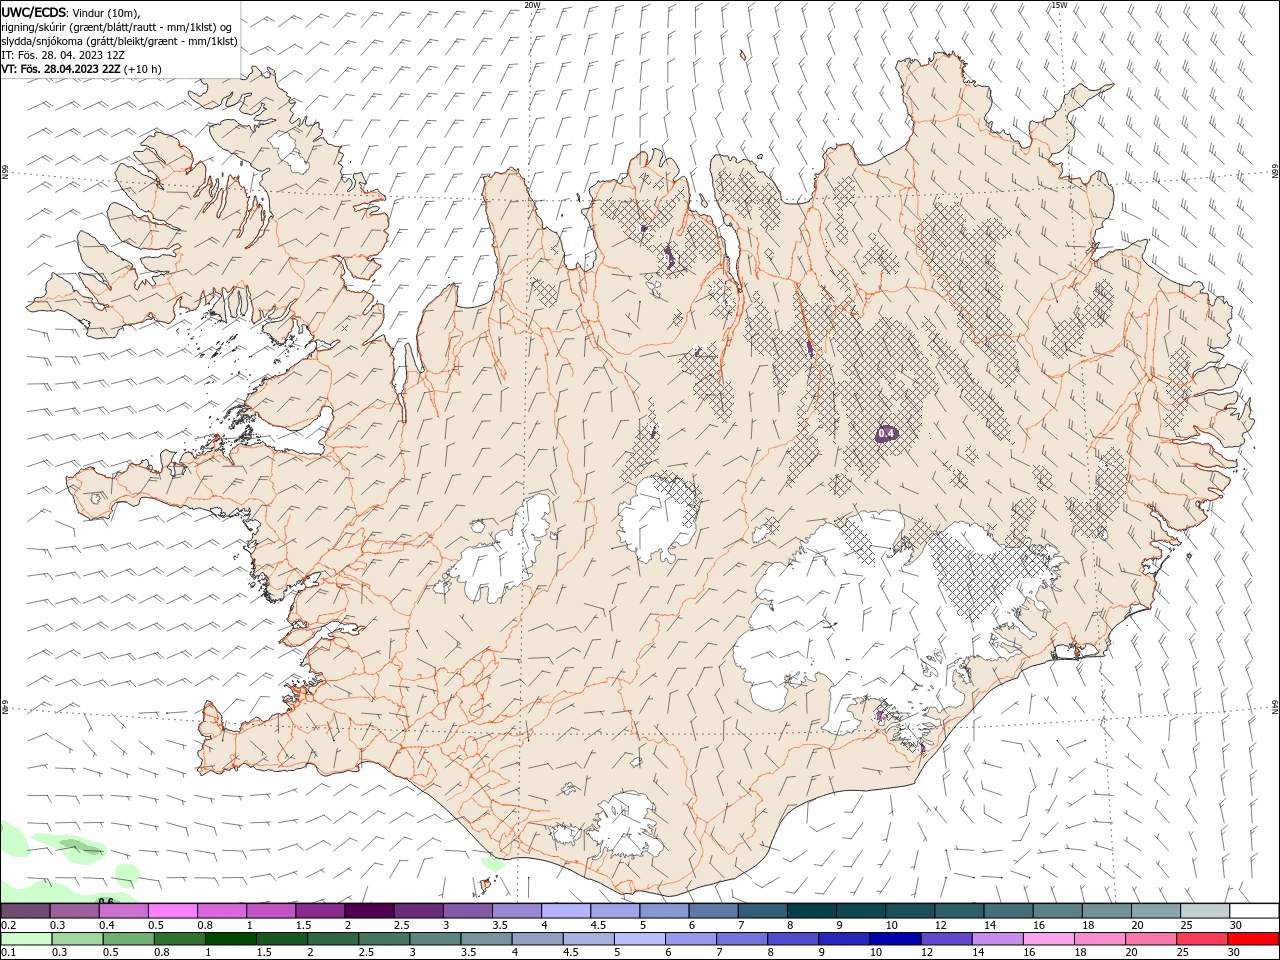Select the upper legend swatch starting at 0.2
This screenshot has height=960, width=1280.
pyautogui.click(x=25, y=911)
